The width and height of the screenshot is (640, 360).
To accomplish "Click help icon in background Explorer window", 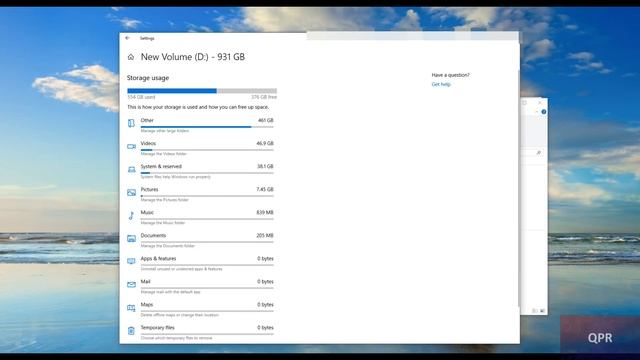I will coord(544,111).
